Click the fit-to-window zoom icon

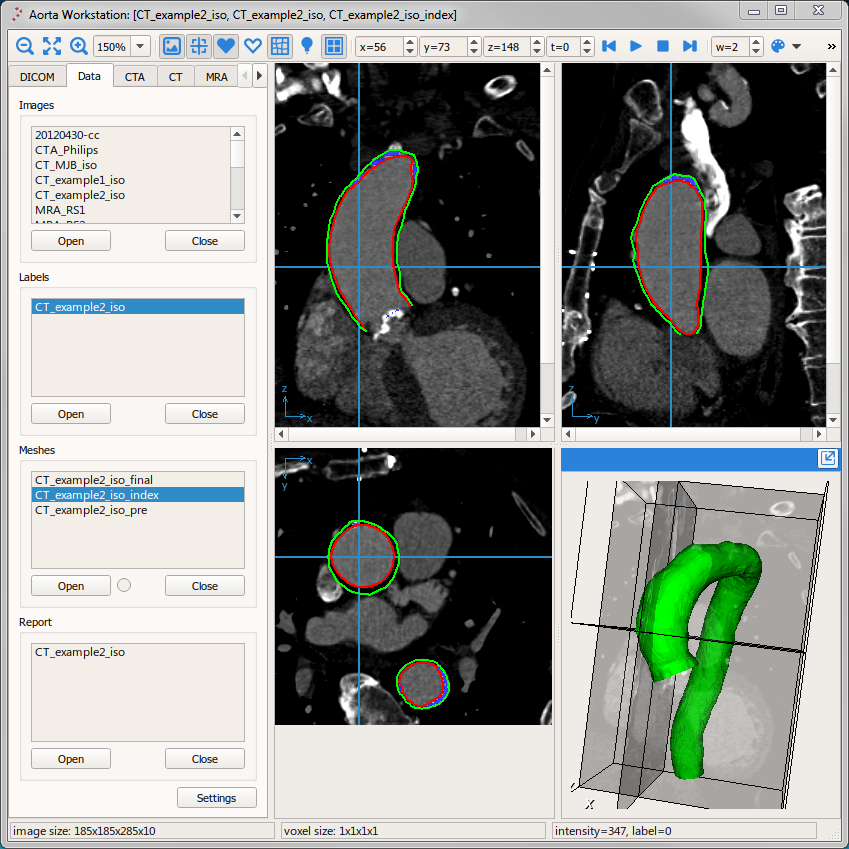52,46
